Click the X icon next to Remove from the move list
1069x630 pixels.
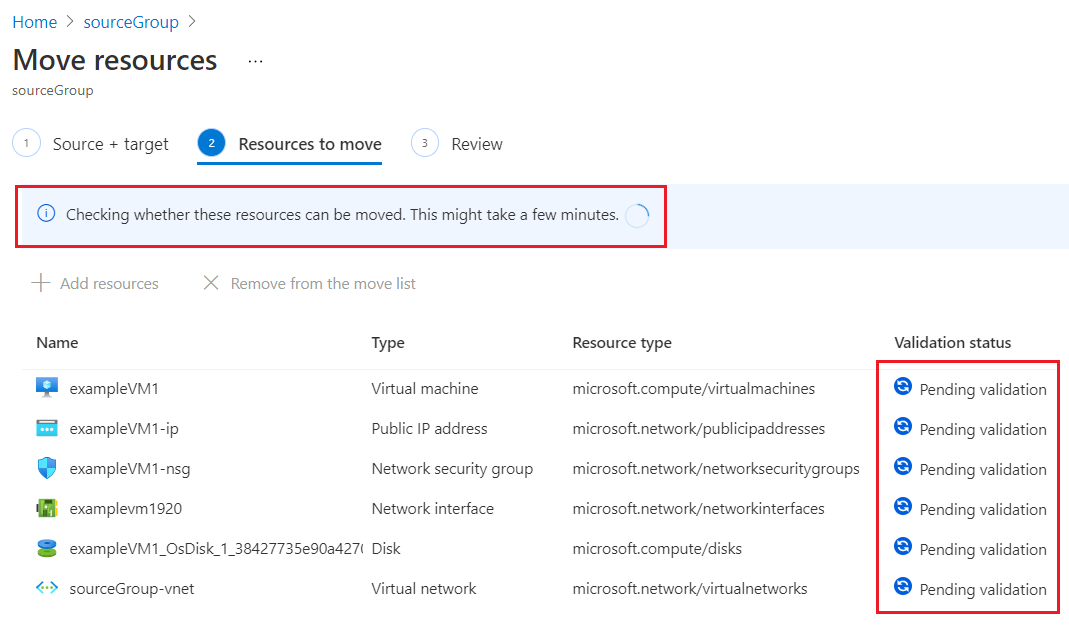[x=210, y=283]
